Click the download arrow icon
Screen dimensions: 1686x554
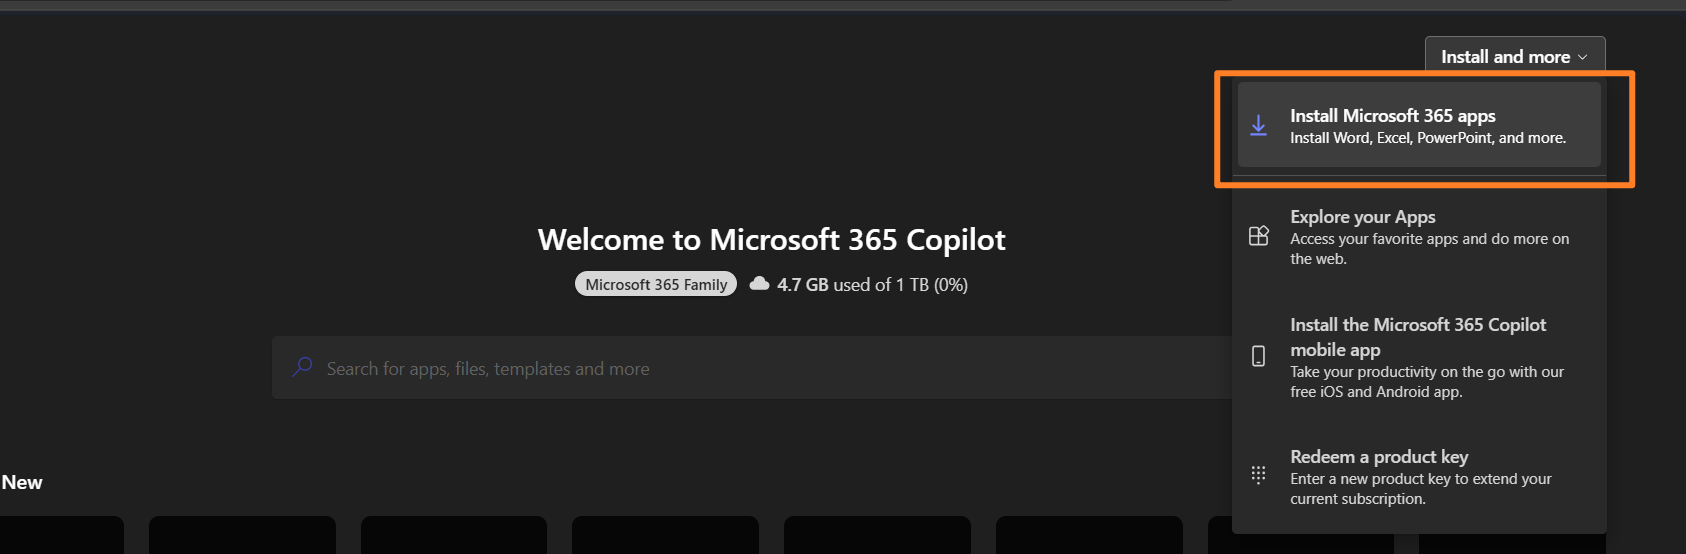(x=1259, y=125)
